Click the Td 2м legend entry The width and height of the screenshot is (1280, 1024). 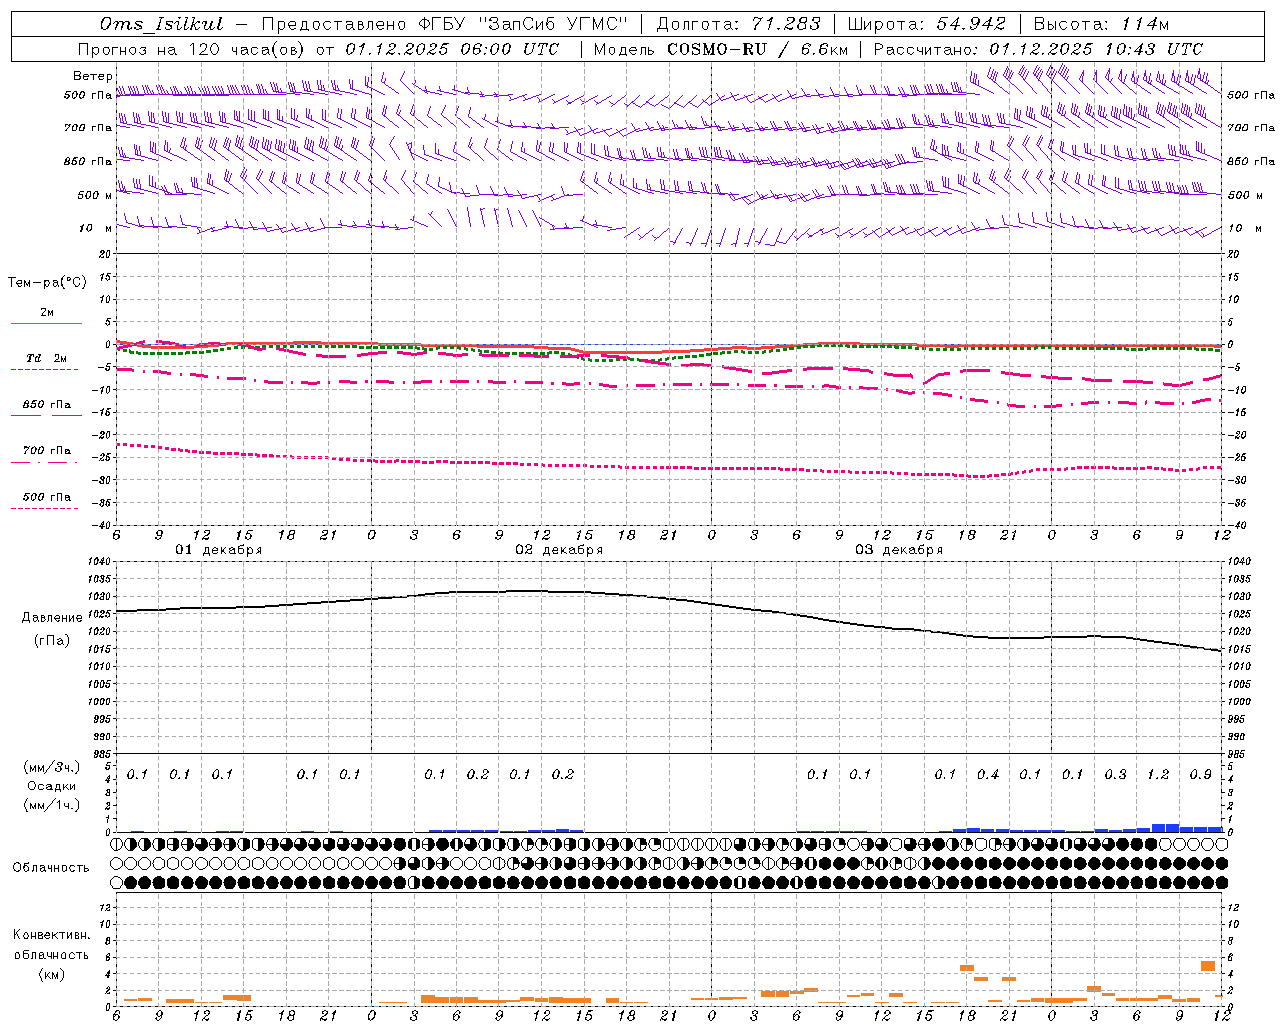[46, 358]
